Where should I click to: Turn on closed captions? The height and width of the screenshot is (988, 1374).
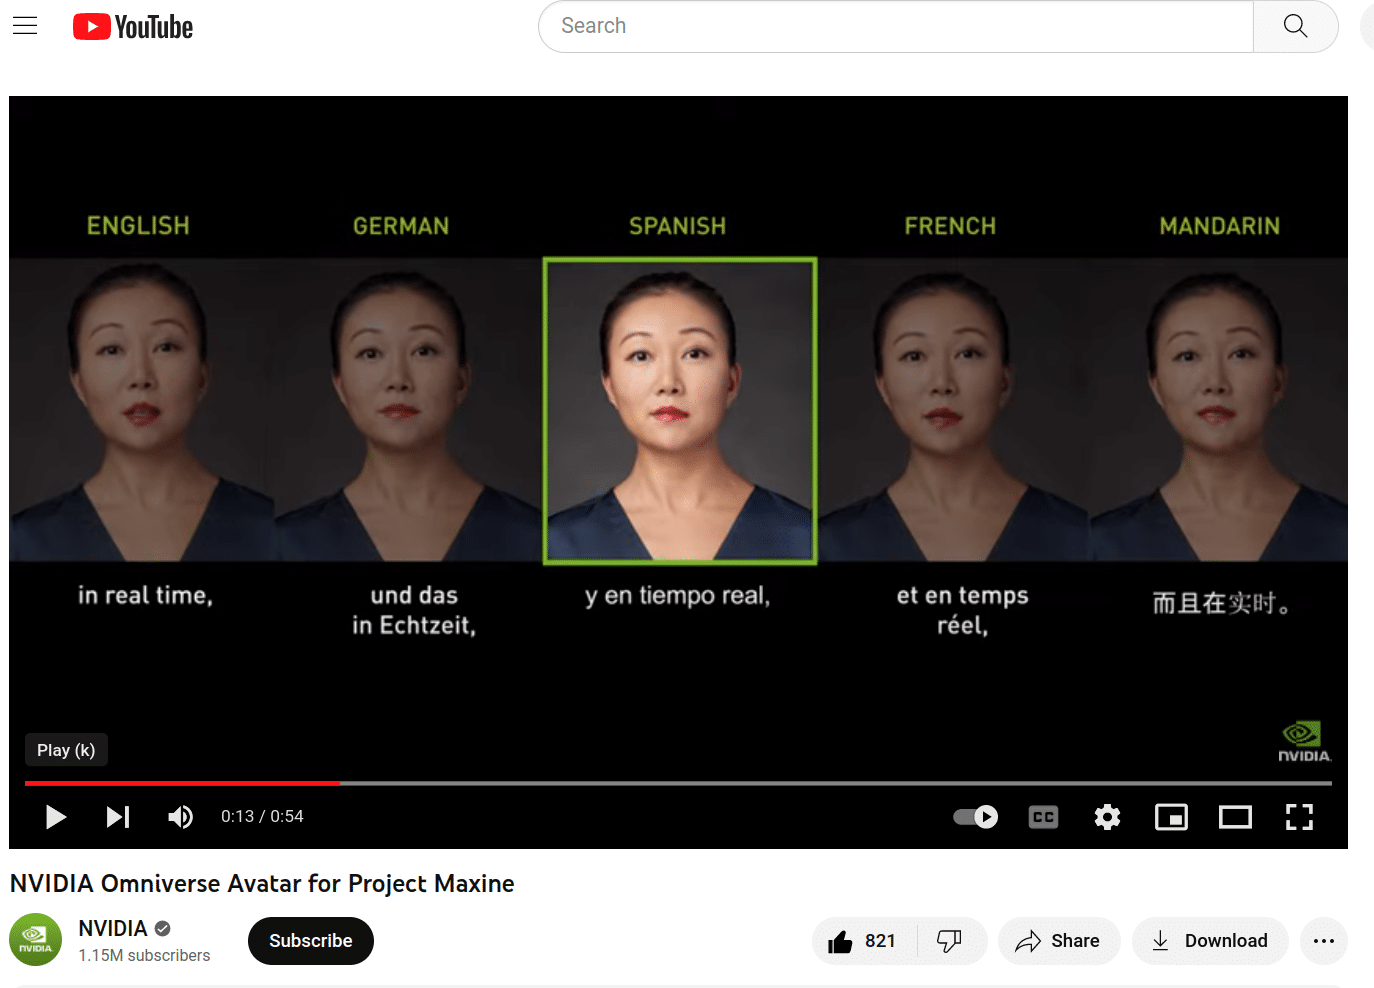[x=1043, y=817]
